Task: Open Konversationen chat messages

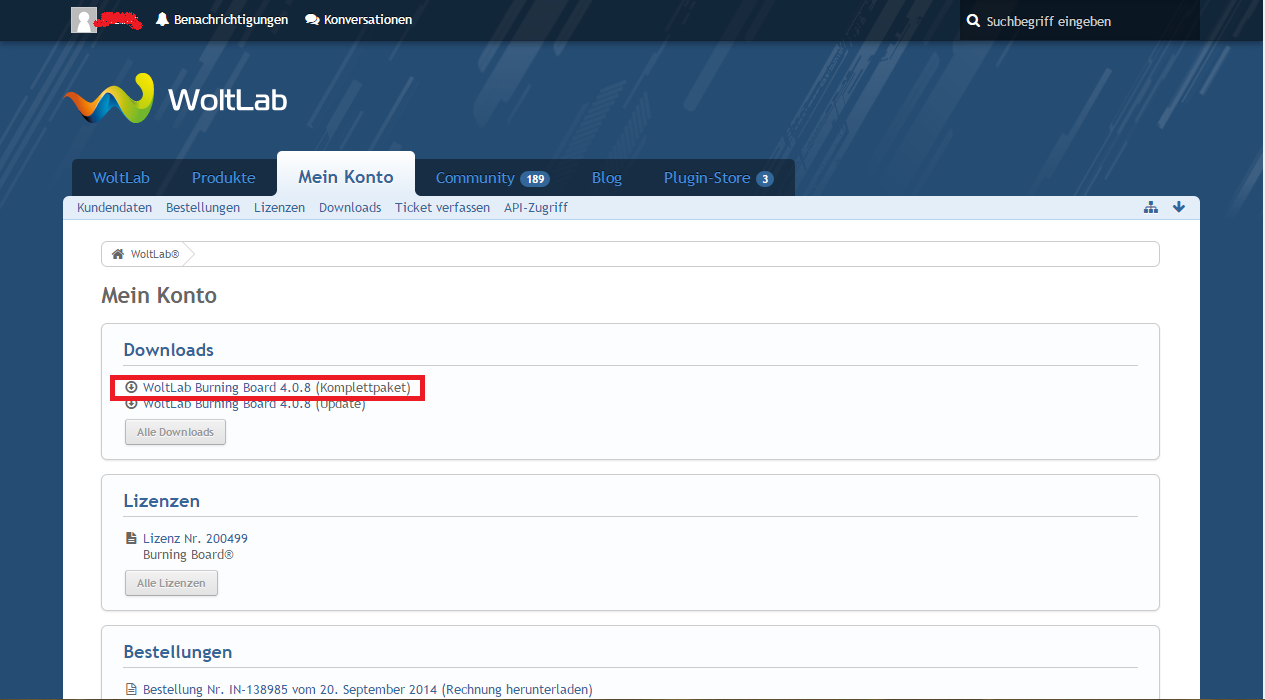Action: tap(358, 20)
